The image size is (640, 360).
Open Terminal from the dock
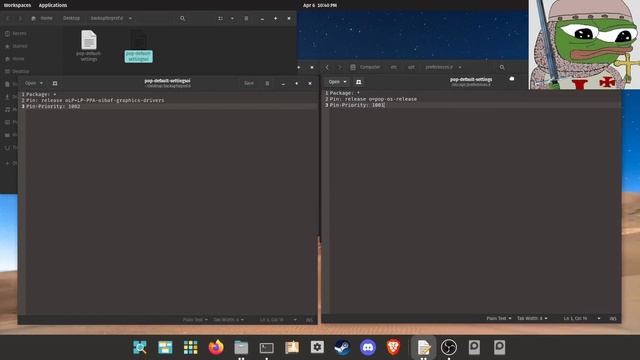pyautogui.click(x=267, y=347)
